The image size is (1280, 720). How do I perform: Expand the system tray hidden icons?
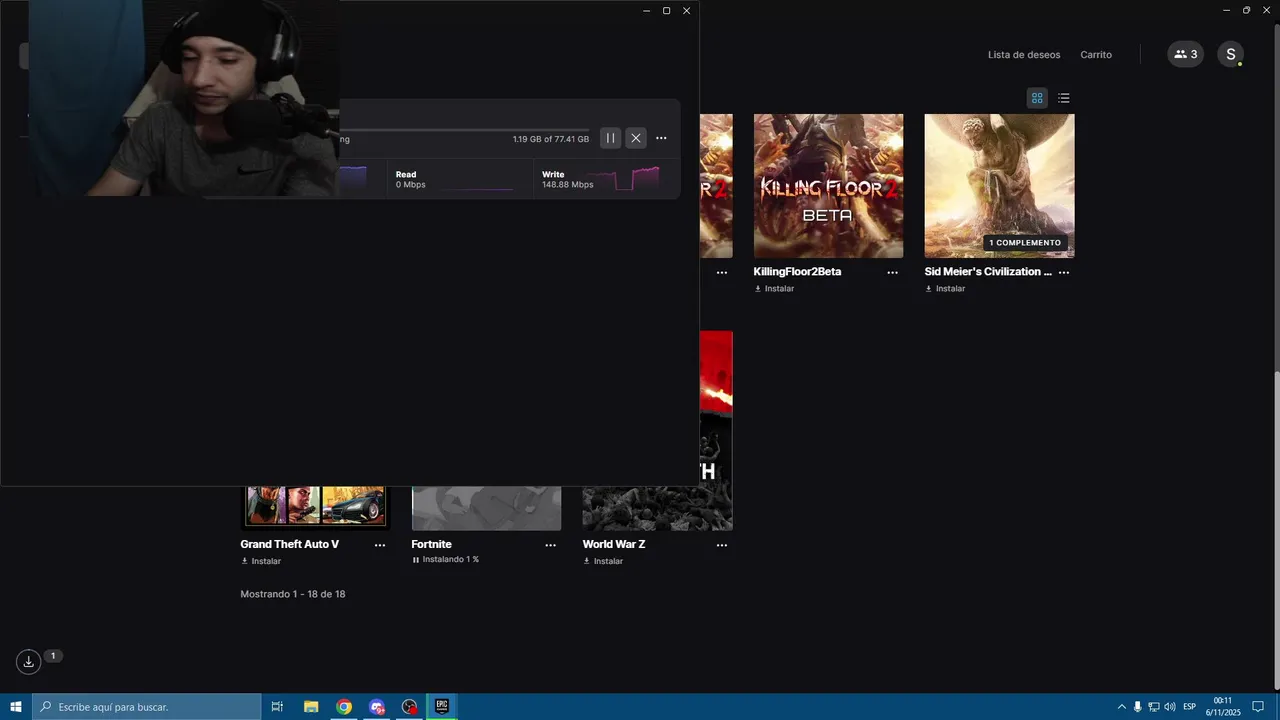[1121, 707]
